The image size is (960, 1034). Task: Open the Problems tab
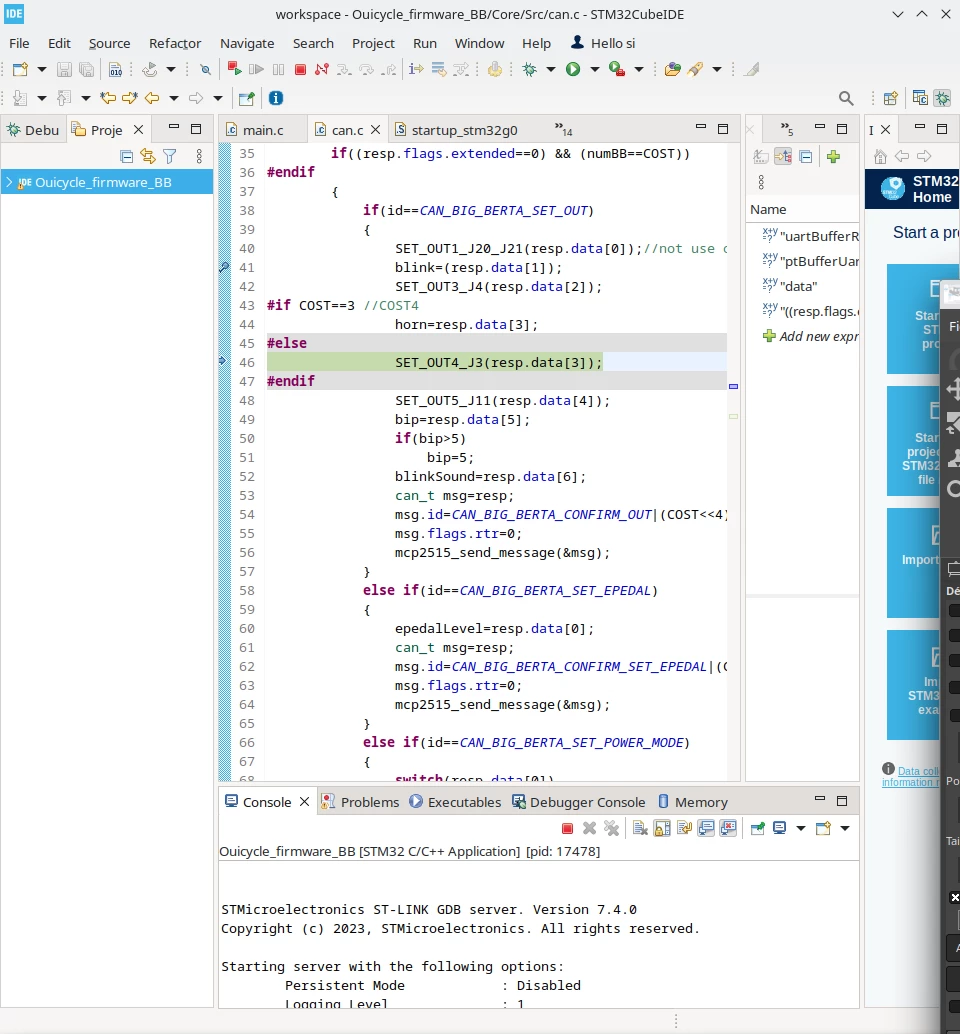(x=360, y=802)
